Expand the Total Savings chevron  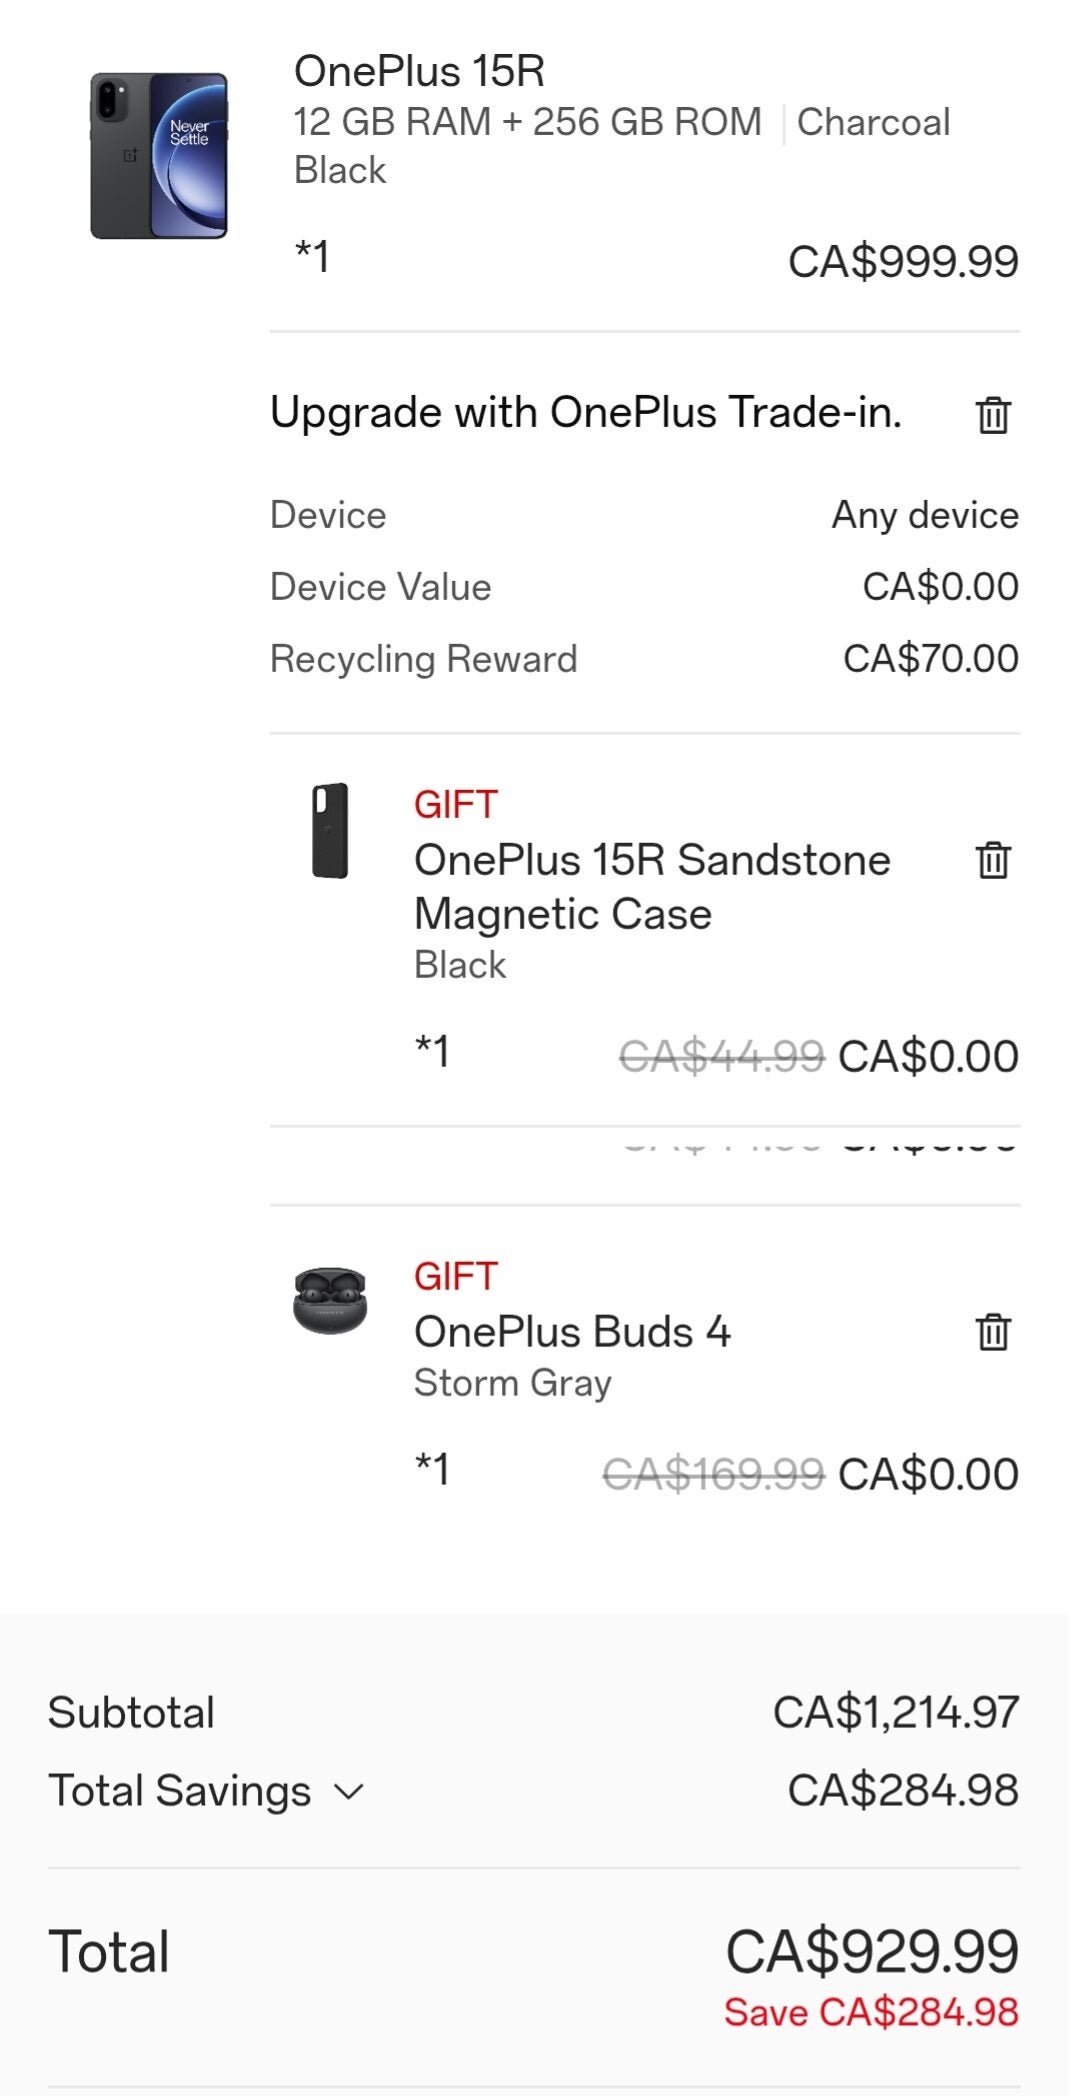click(349, 1791)
